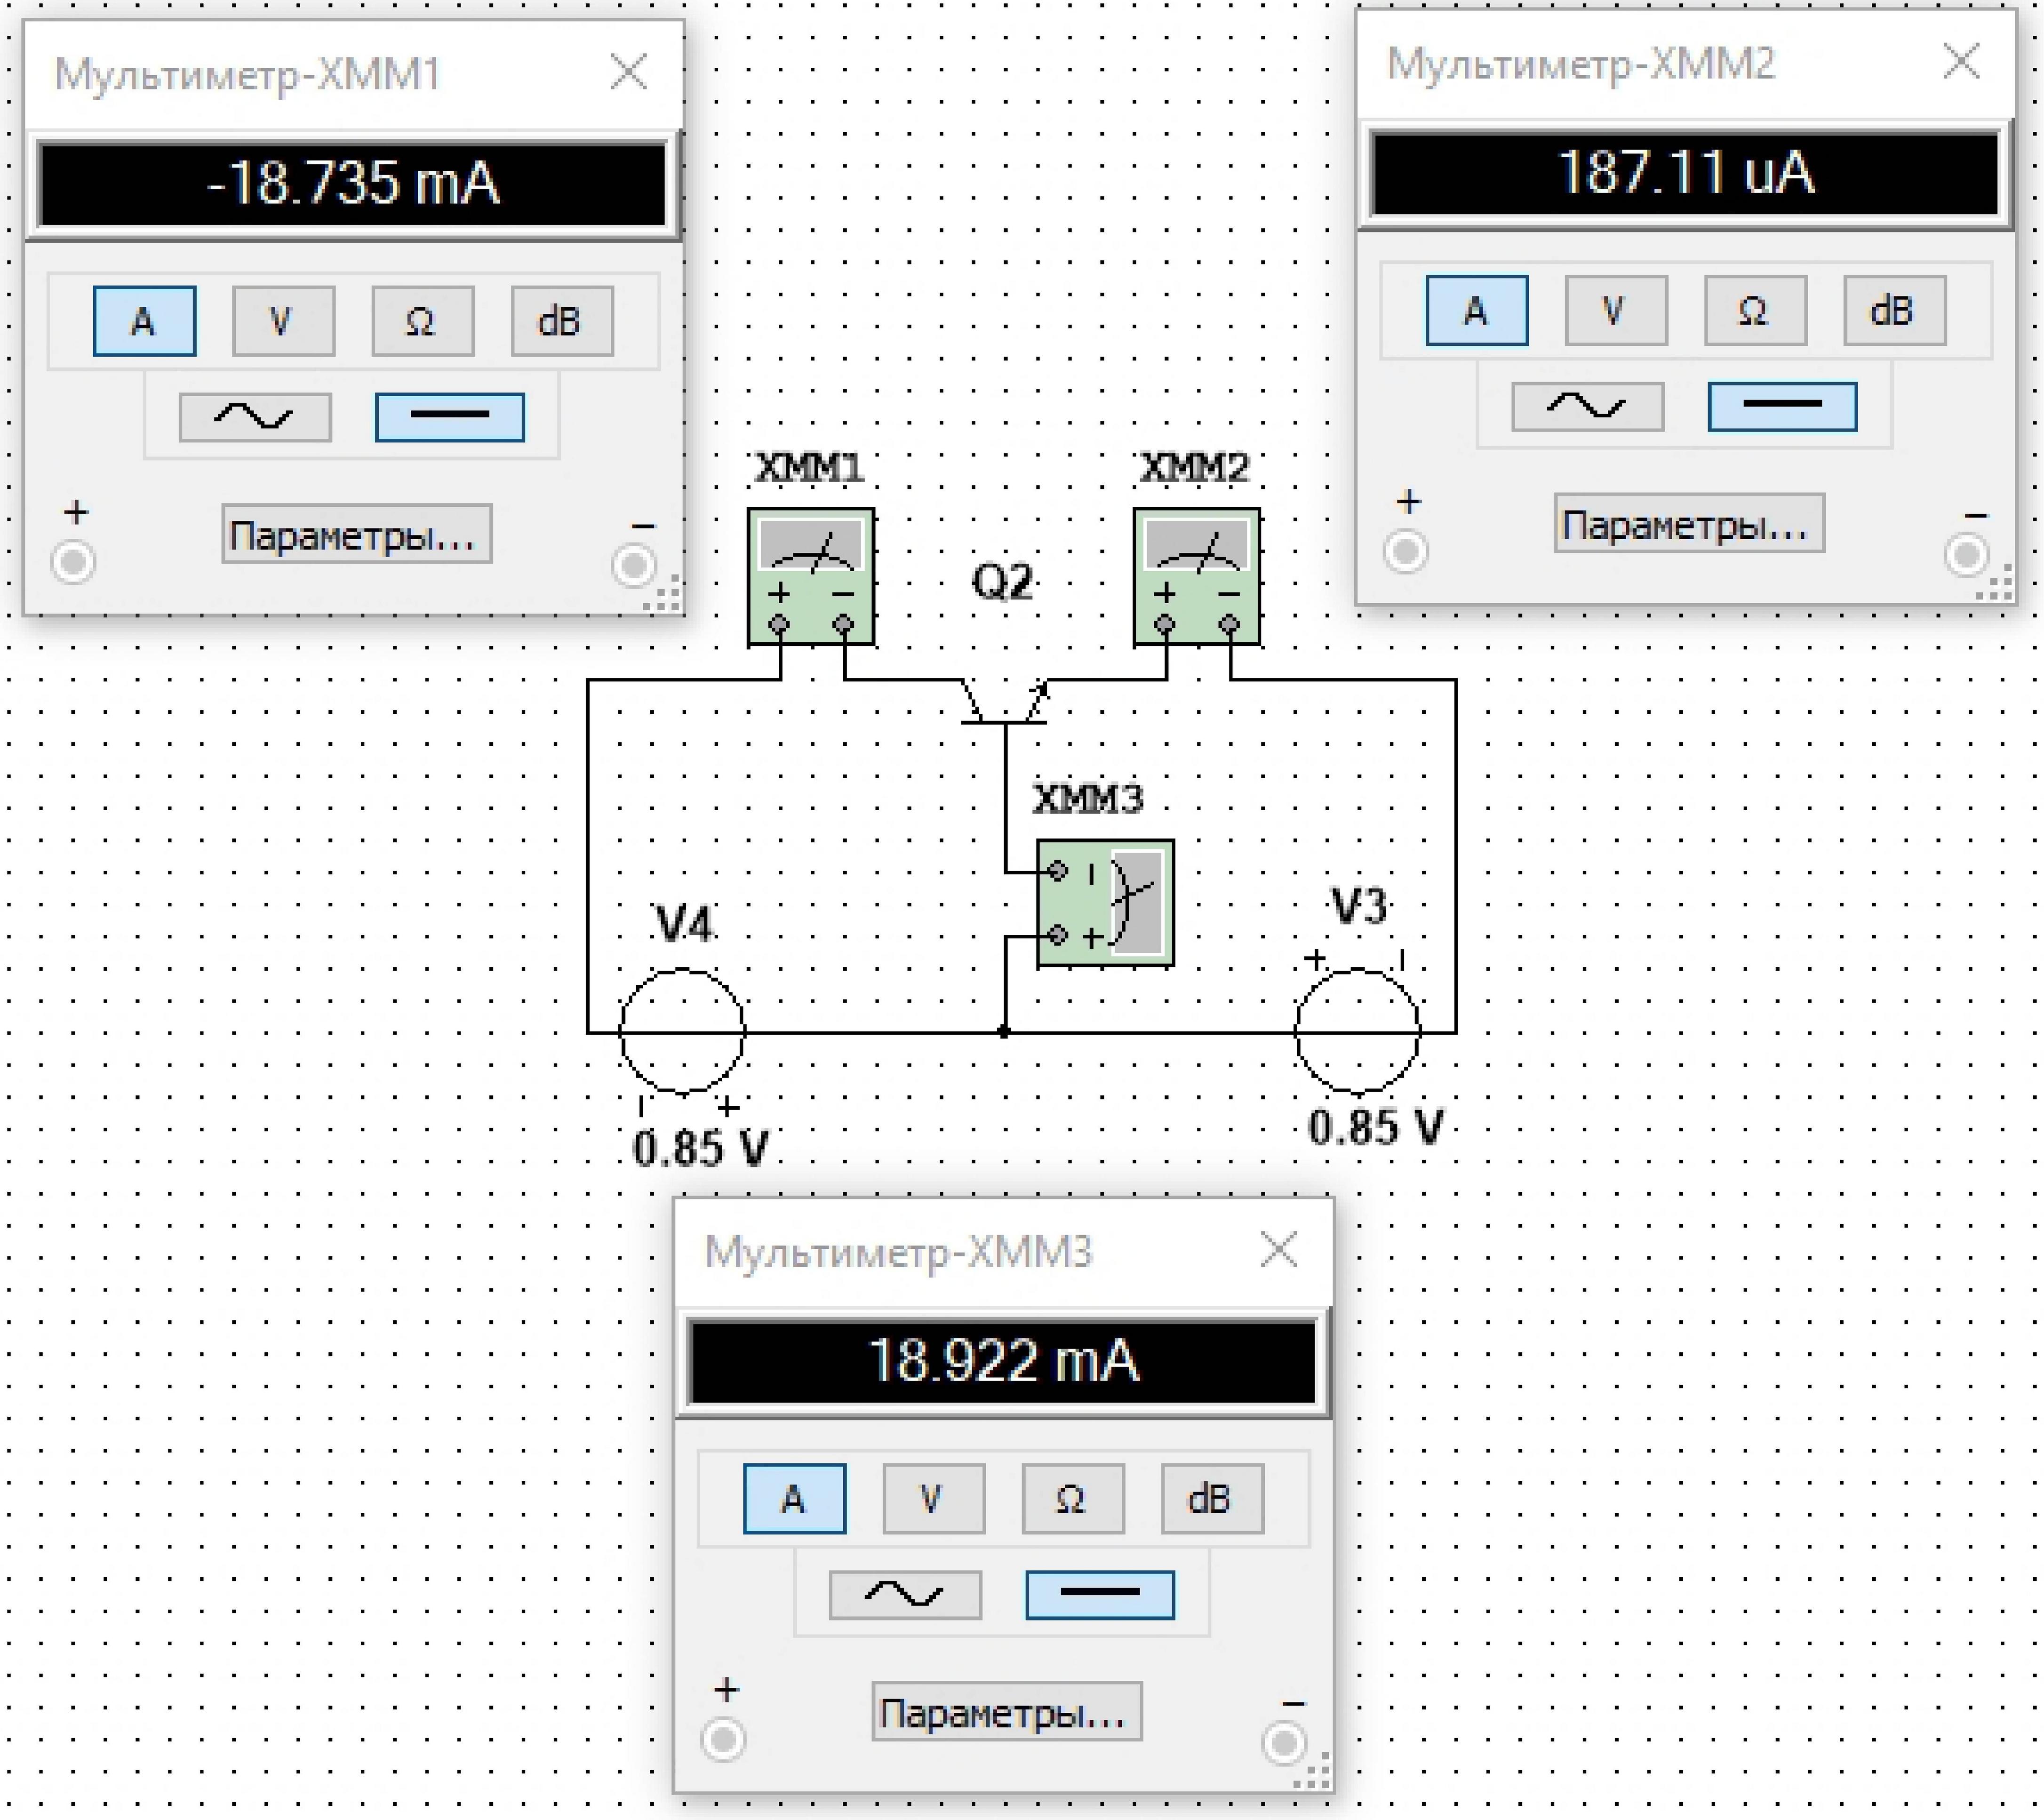Click the XMM2 multimeter component on schematic
2044x1820 pixels.
pos(1196,576)
